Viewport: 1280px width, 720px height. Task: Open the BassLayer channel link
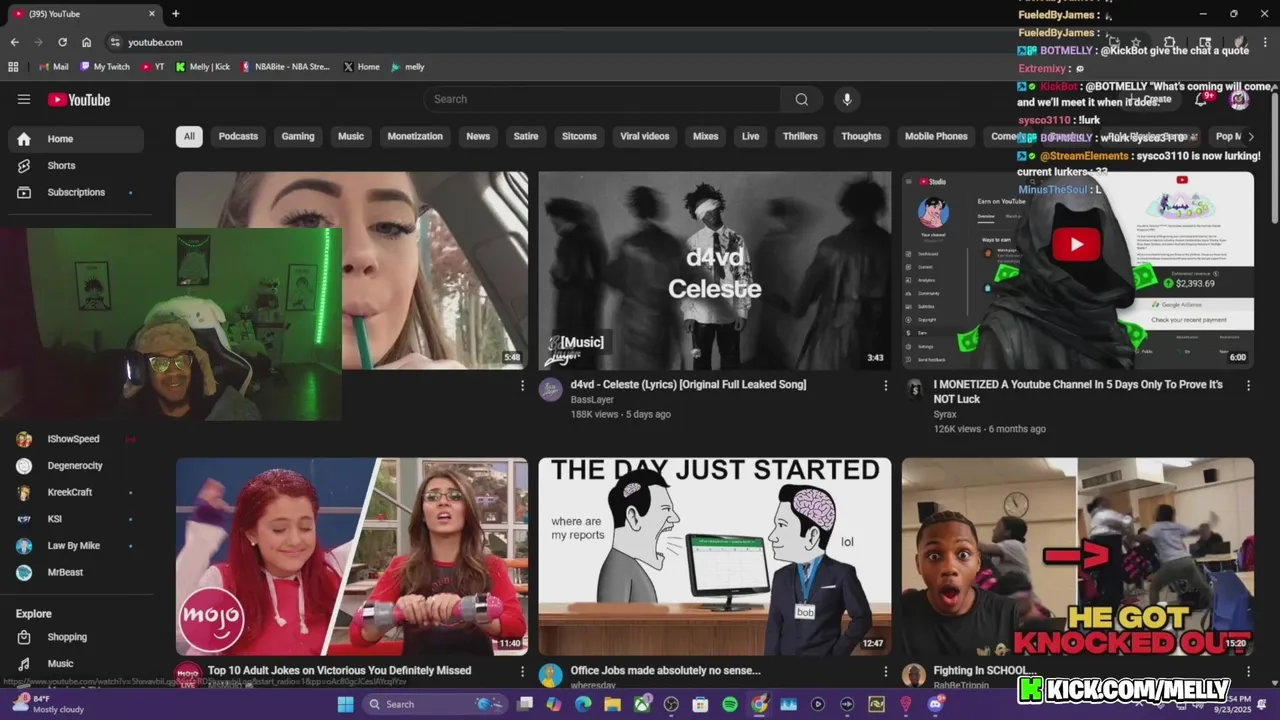pyautogui.click(x=592, y=400)
